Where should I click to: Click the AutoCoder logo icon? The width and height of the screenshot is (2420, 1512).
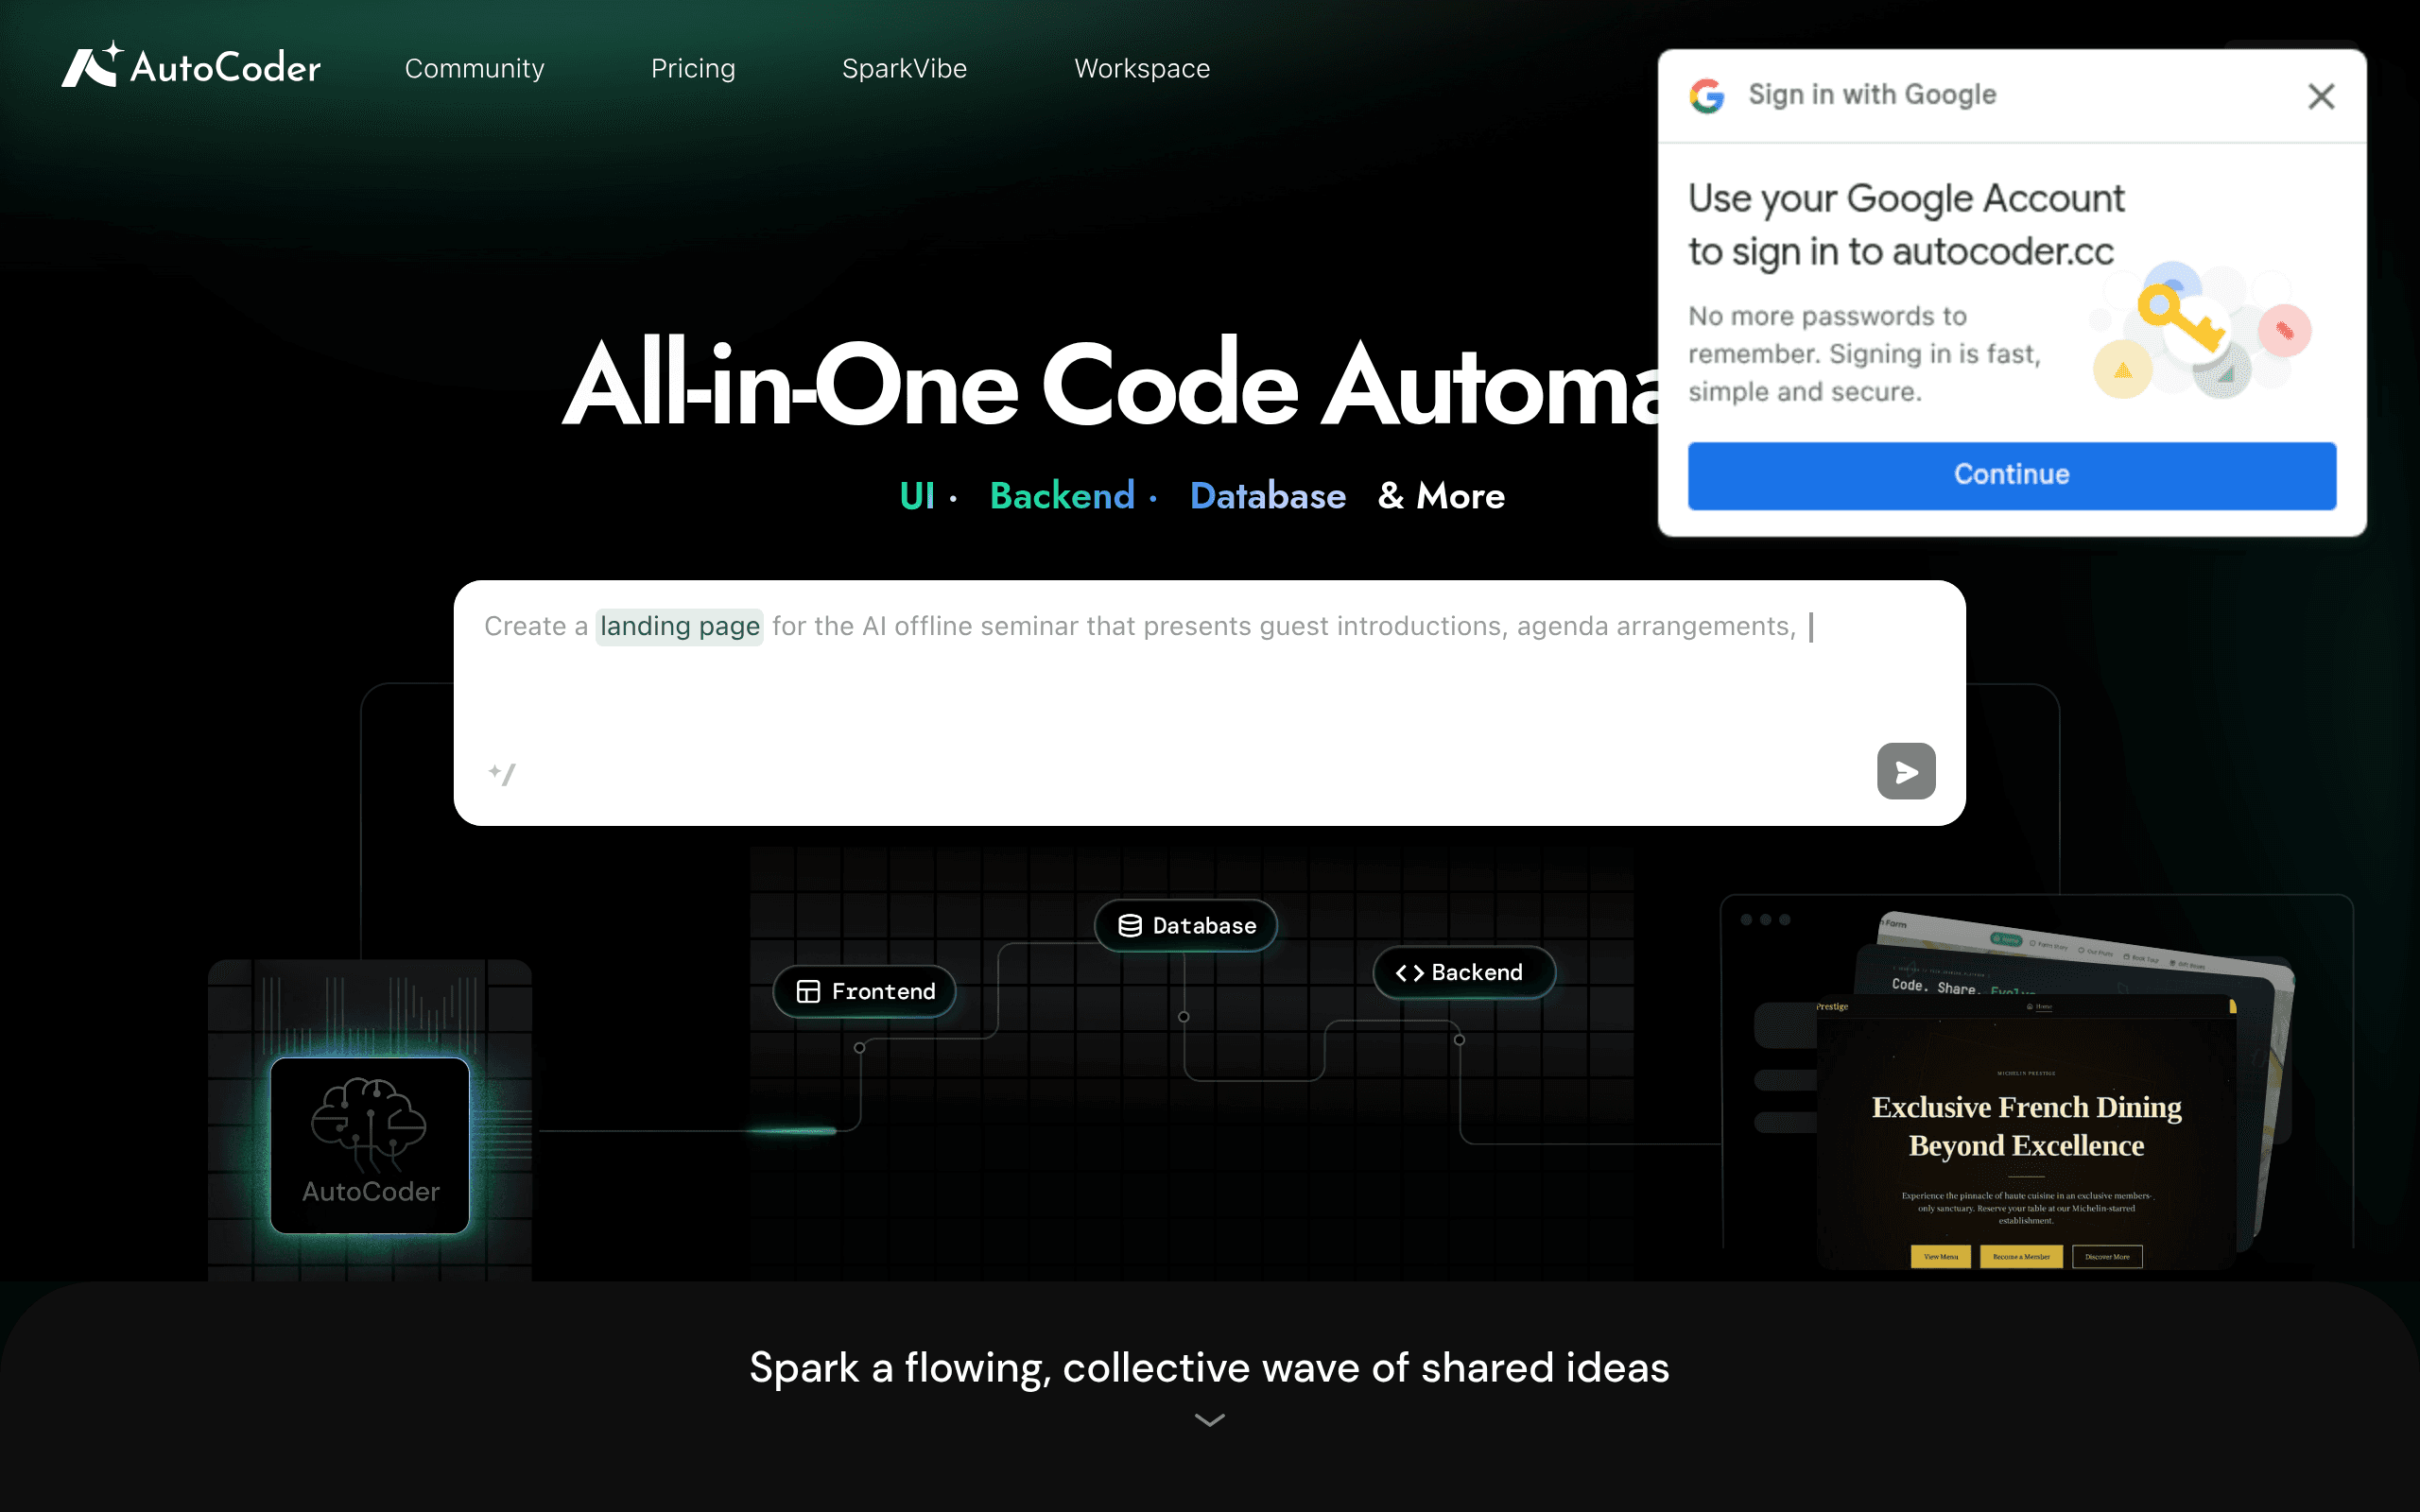click(x=92, y=65)
